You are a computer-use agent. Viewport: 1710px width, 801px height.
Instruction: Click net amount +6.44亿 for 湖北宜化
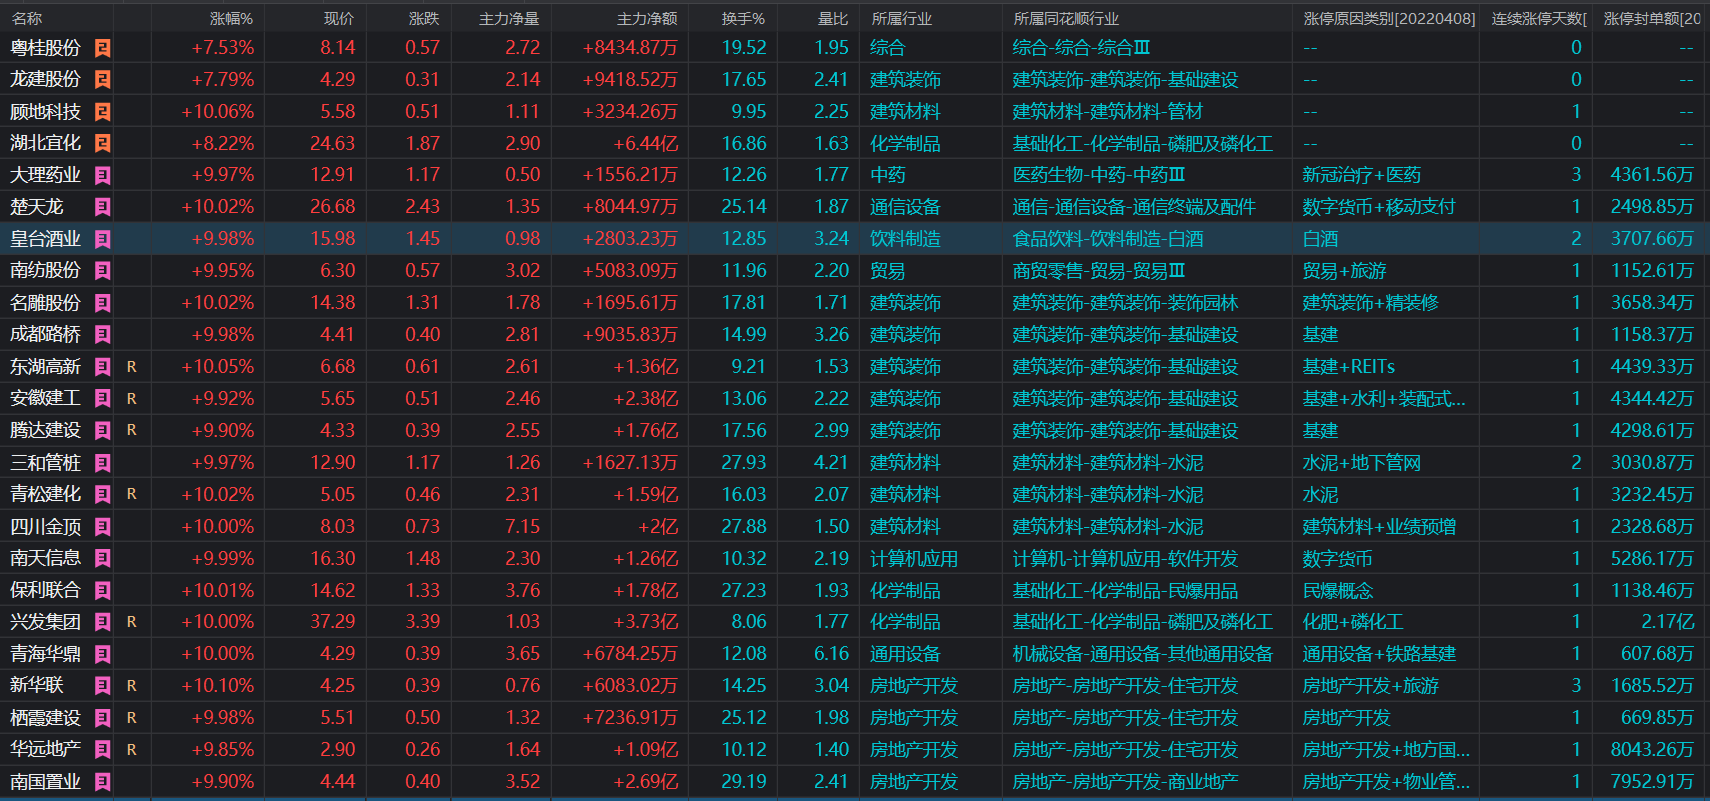646,143
